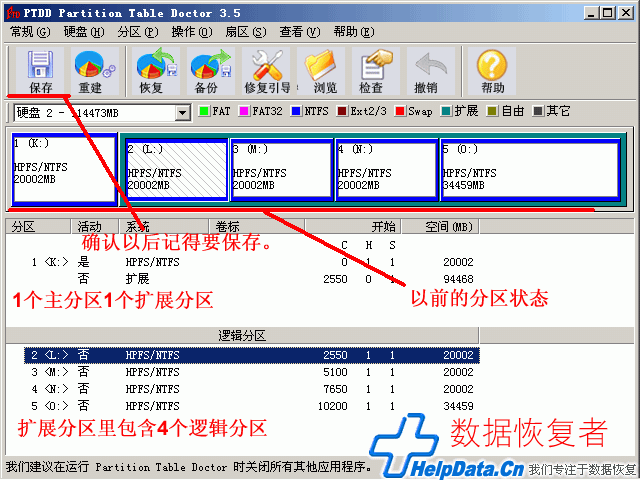Screen dimensions: 640x480
Task: Click the 恢复 (Restore) toolbar icon
Action: point(156,71)
